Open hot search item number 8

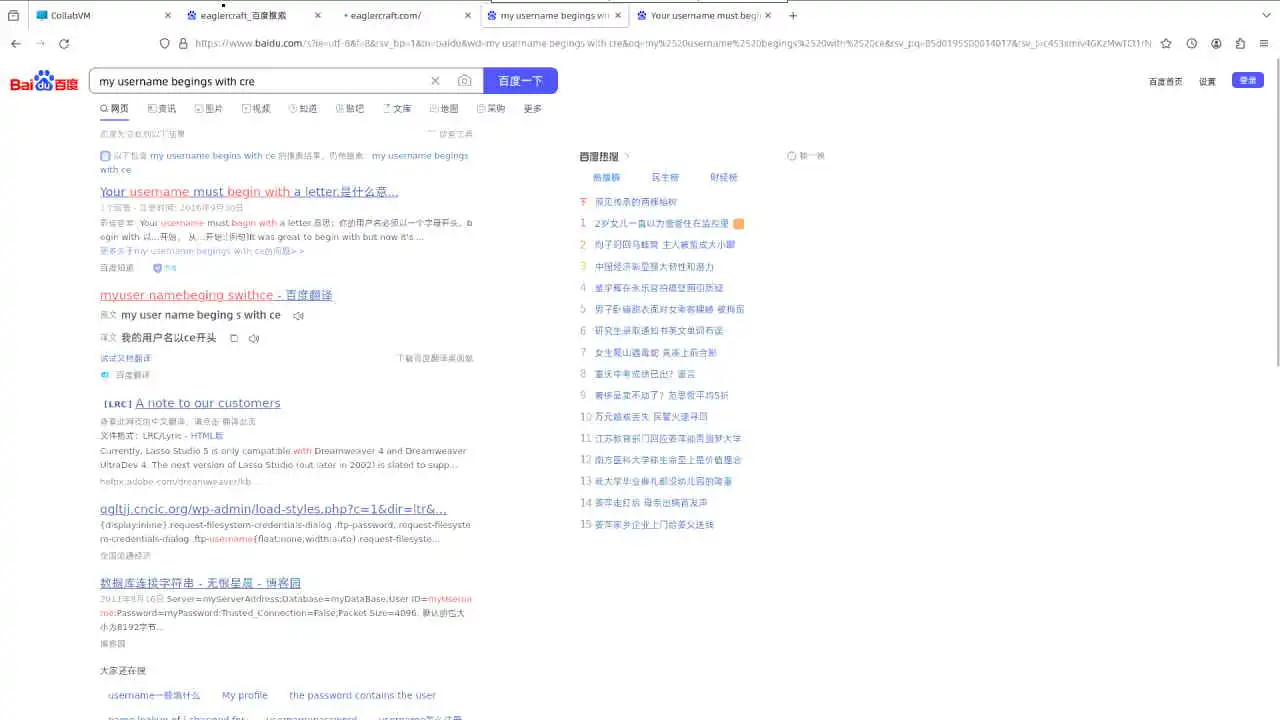645,374
